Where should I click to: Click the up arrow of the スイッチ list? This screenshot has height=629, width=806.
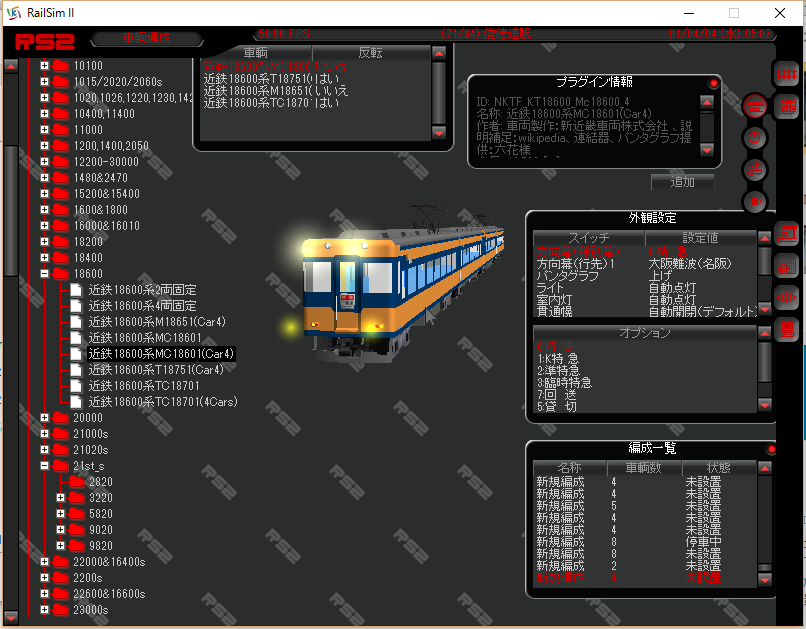tap(765, 238)
